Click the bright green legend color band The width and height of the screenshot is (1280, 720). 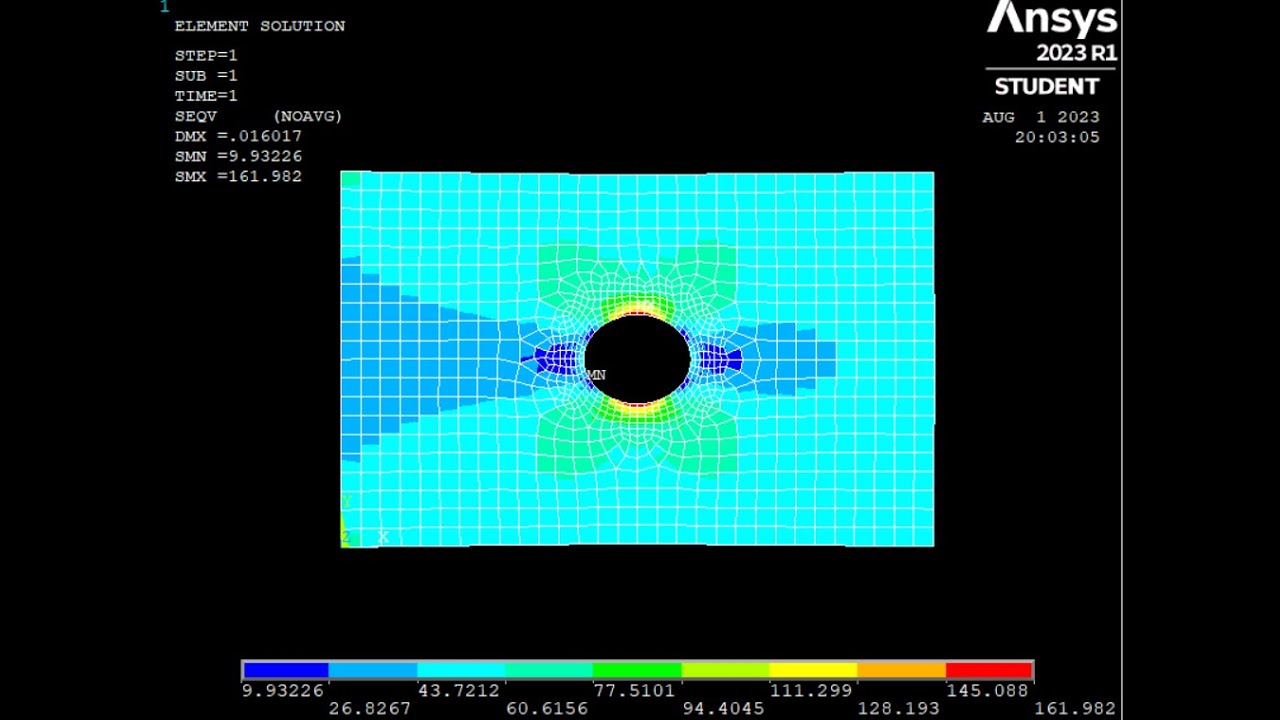pos(637,670)
